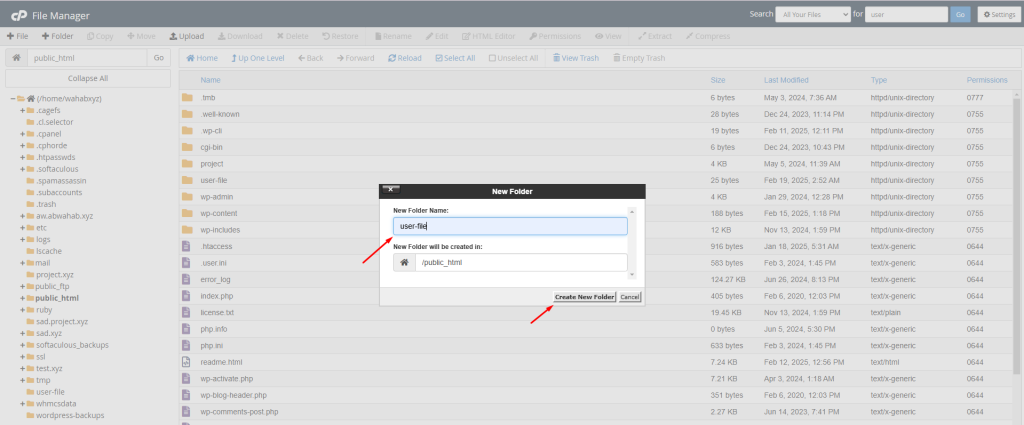Open the Settings gear button
This screenshot has width=1024, height=425.
[997, 15]
